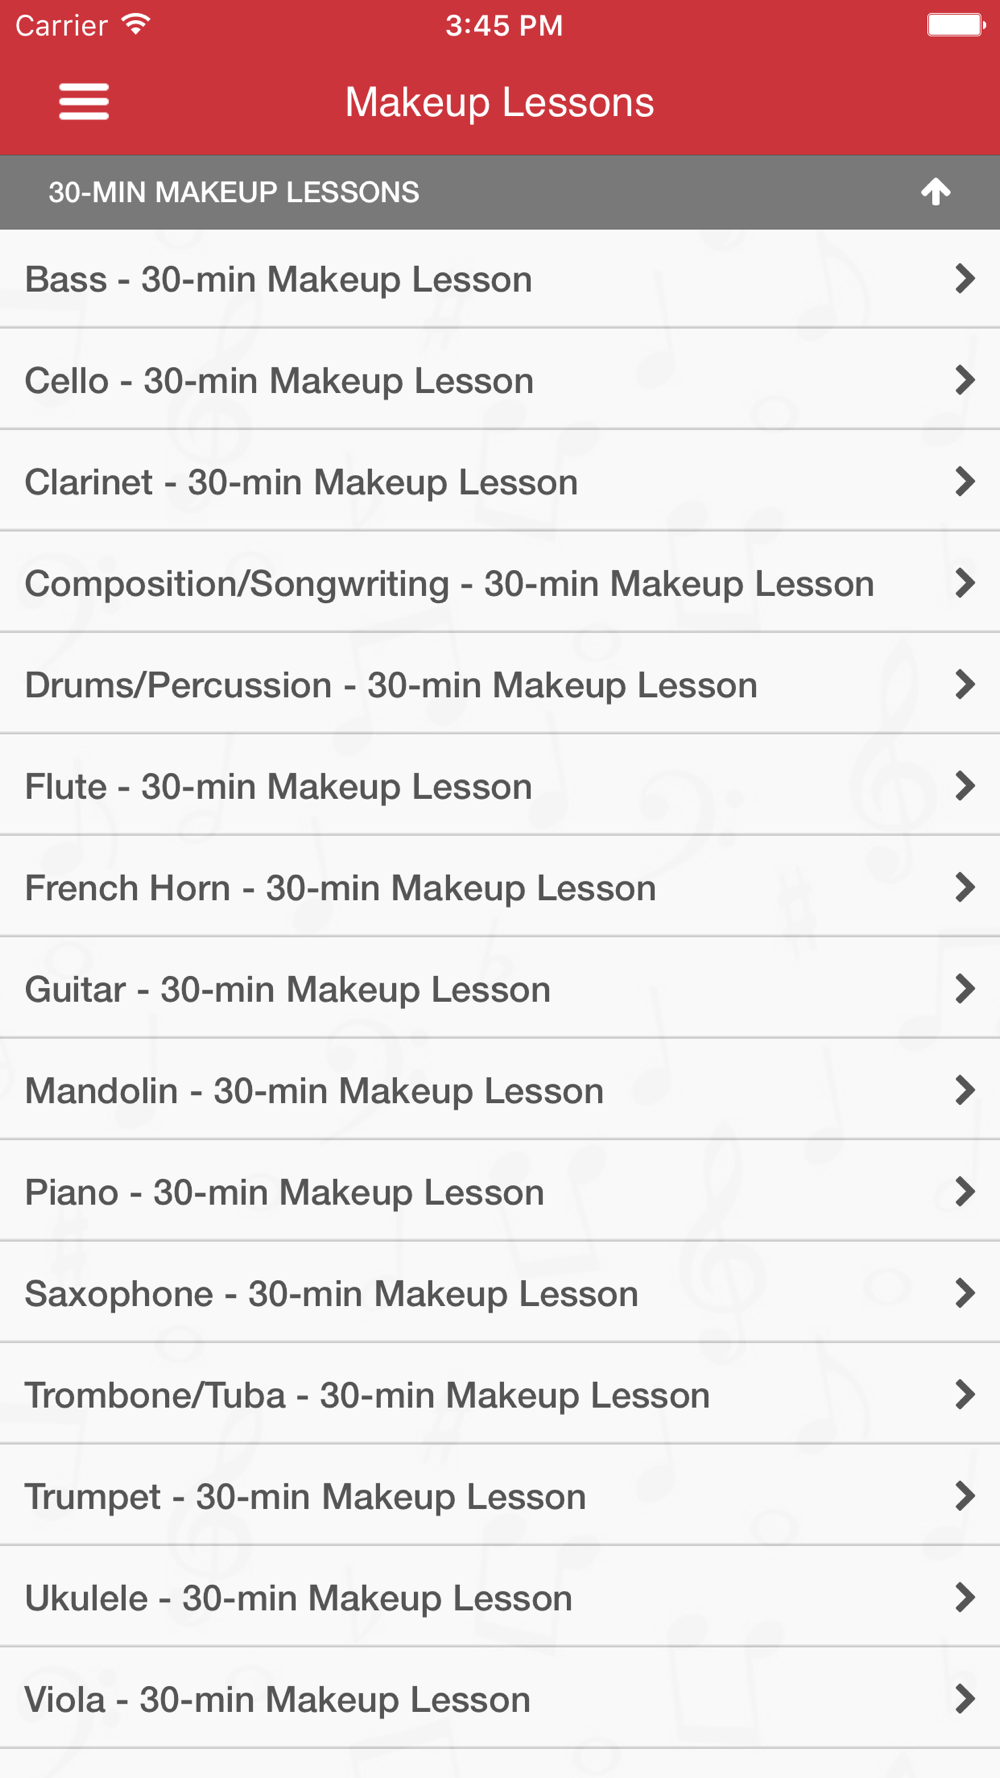Tap the Wi-Fi status icon

pos(136,24)
